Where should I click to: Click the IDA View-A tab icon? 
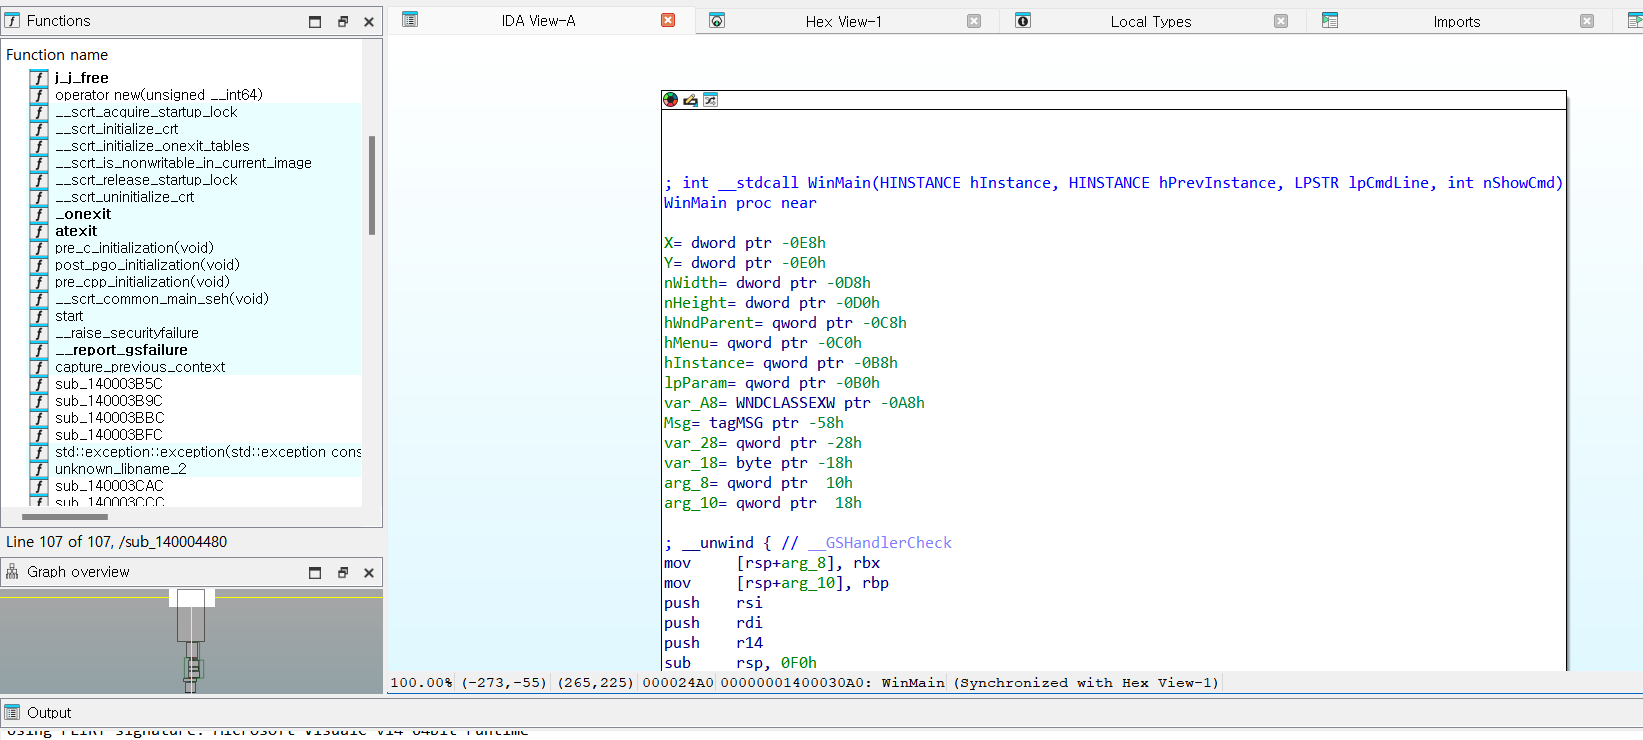click(x=410, y=20)
